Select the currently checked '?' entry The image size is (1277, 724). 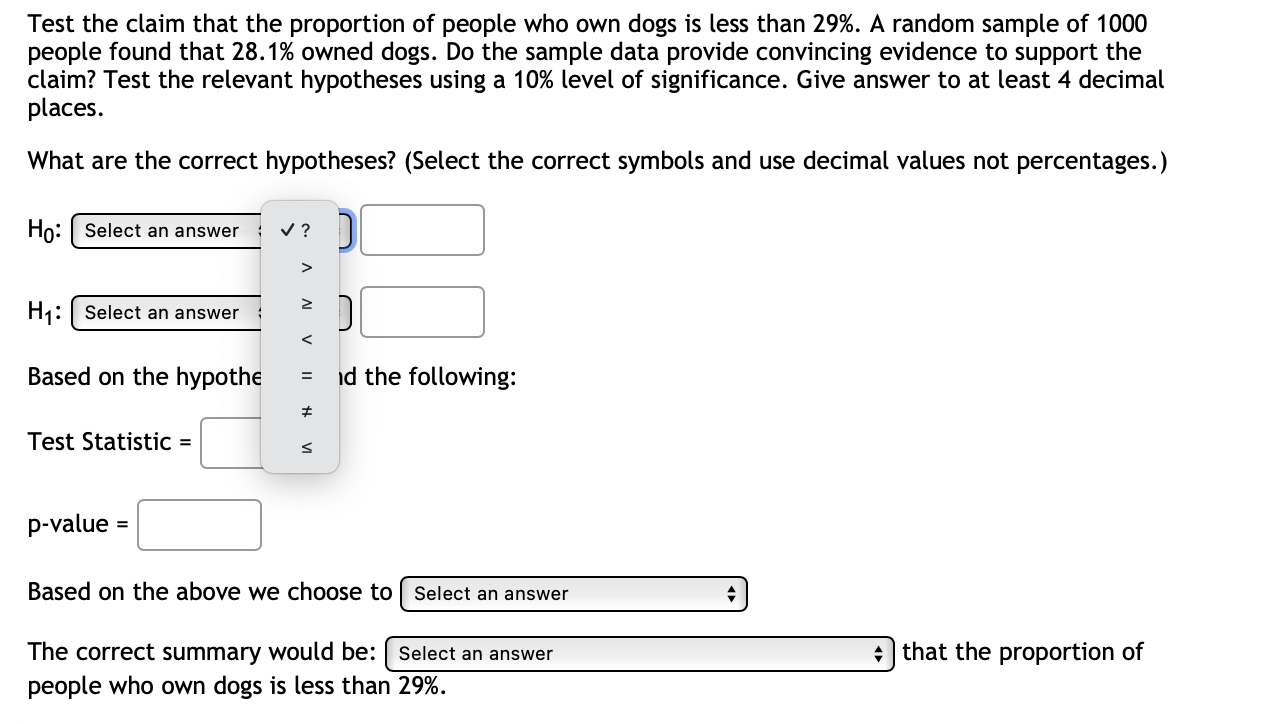pos(298,230)
